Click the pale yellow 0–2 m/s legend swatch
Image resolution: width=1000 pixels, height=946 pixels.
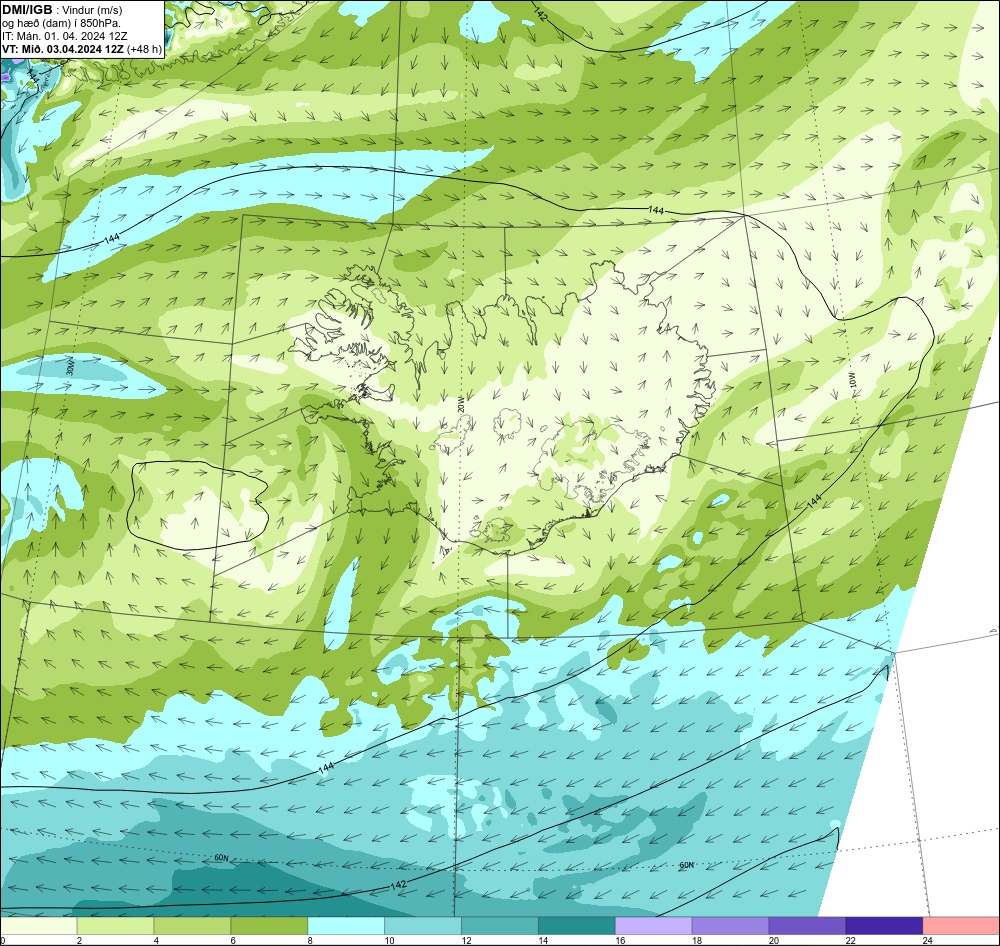point(38,926)
